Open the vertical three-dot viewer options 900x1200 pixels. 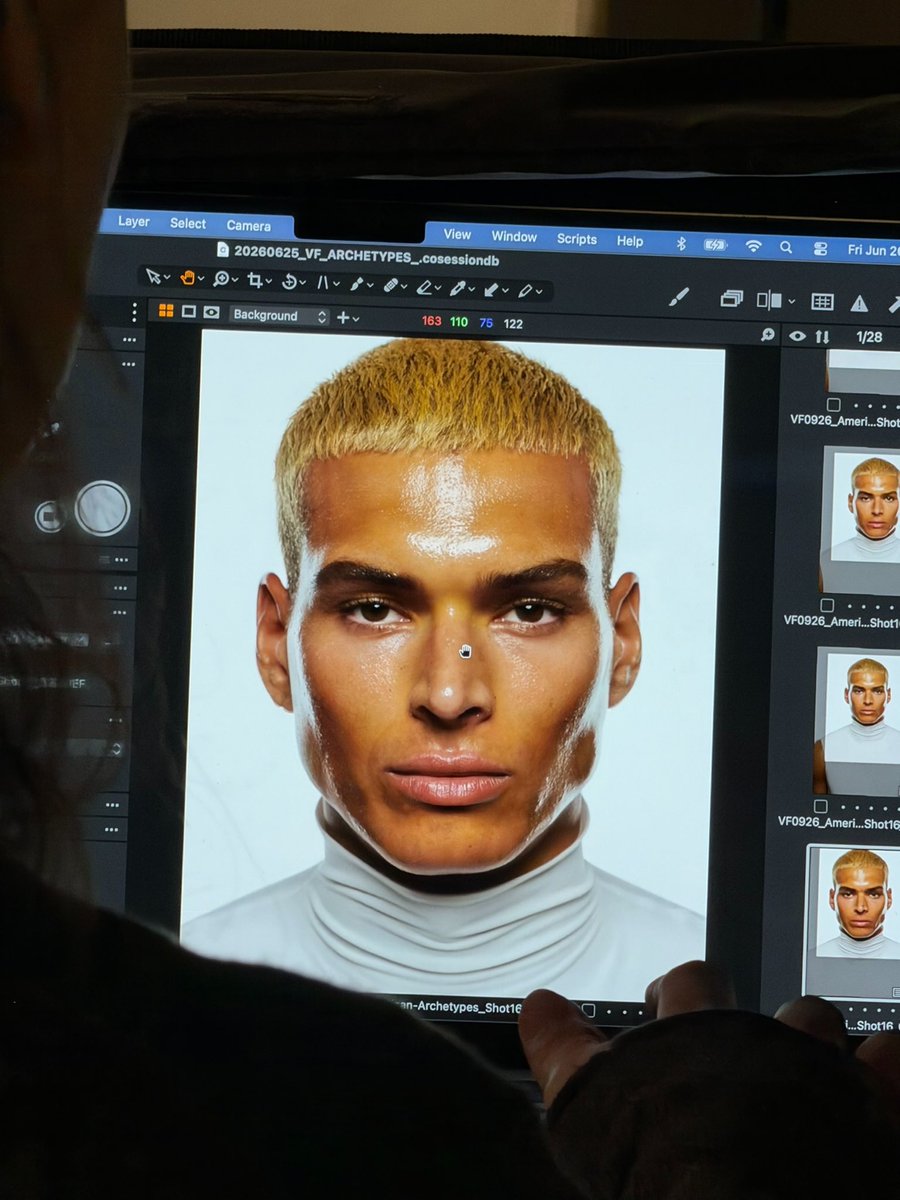click(135, 312)
